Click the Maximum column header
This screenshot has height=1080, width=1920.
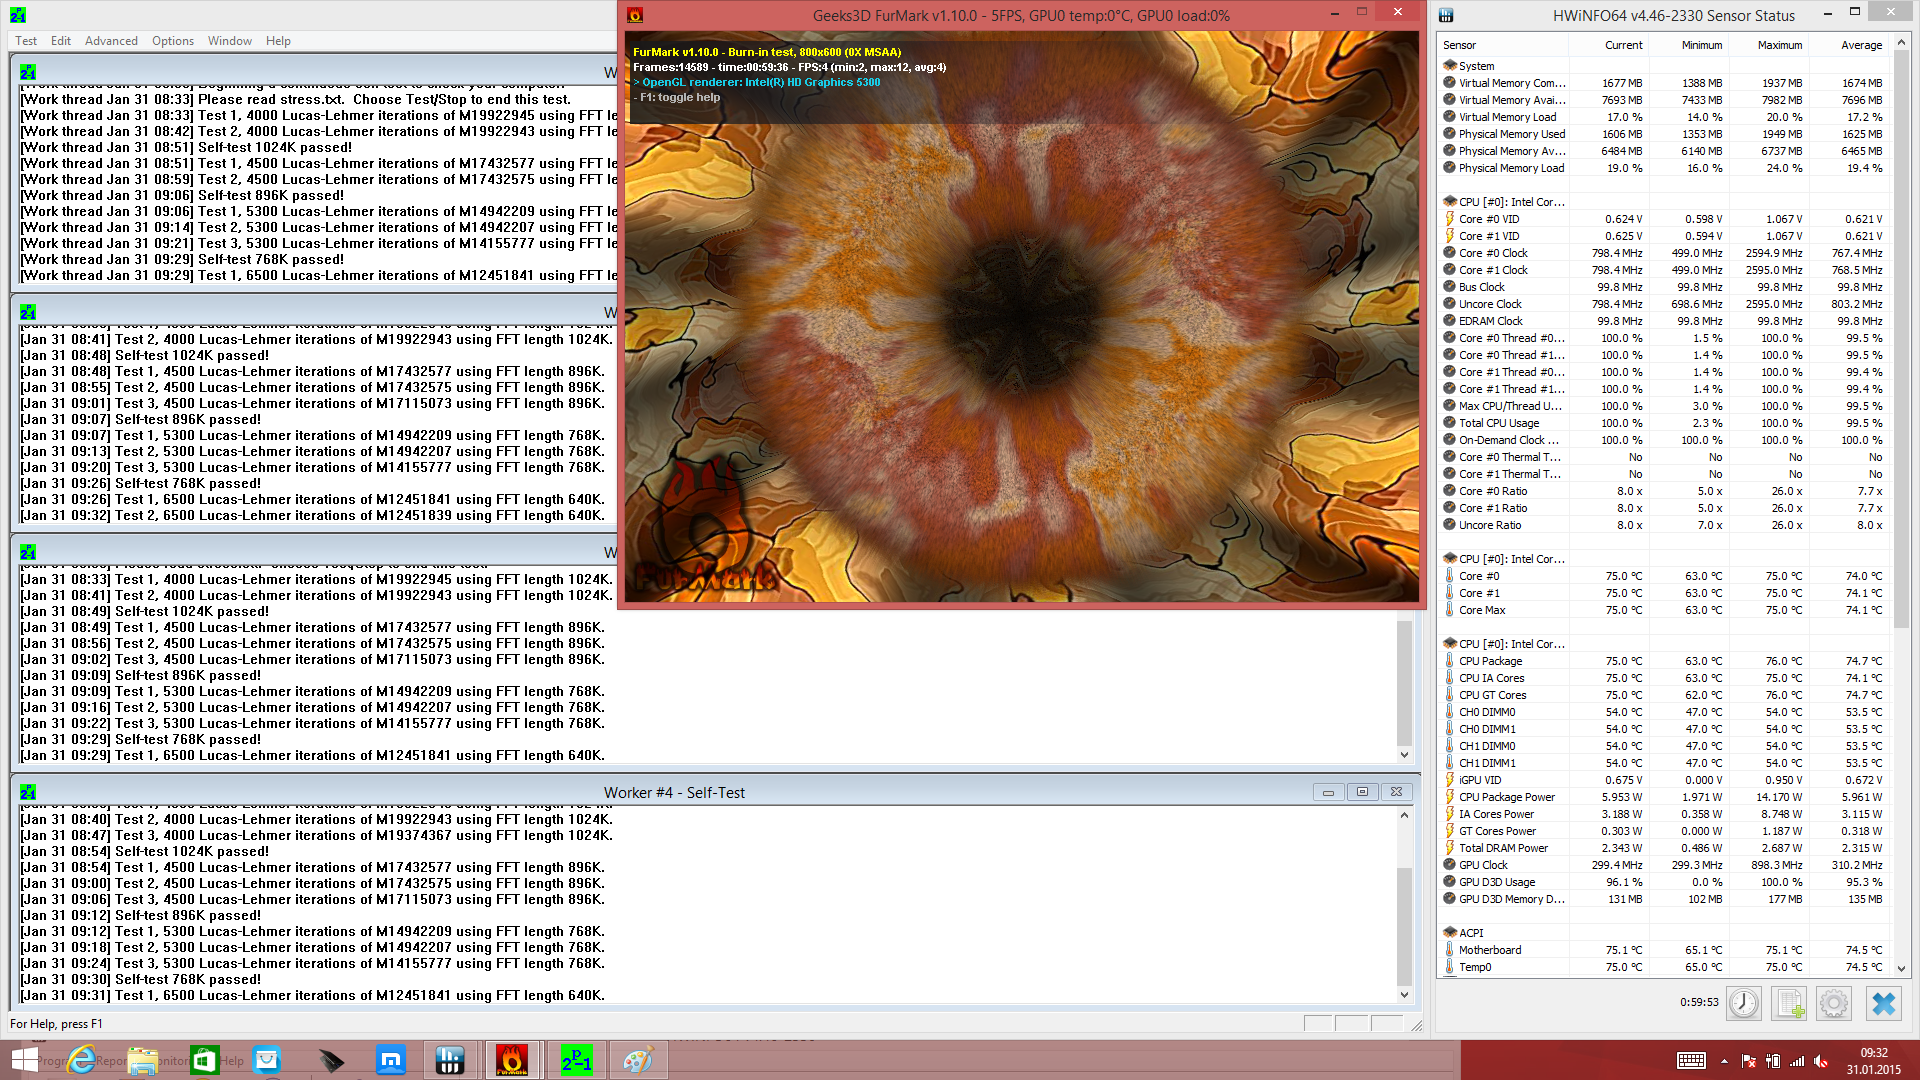(1779, 45)
